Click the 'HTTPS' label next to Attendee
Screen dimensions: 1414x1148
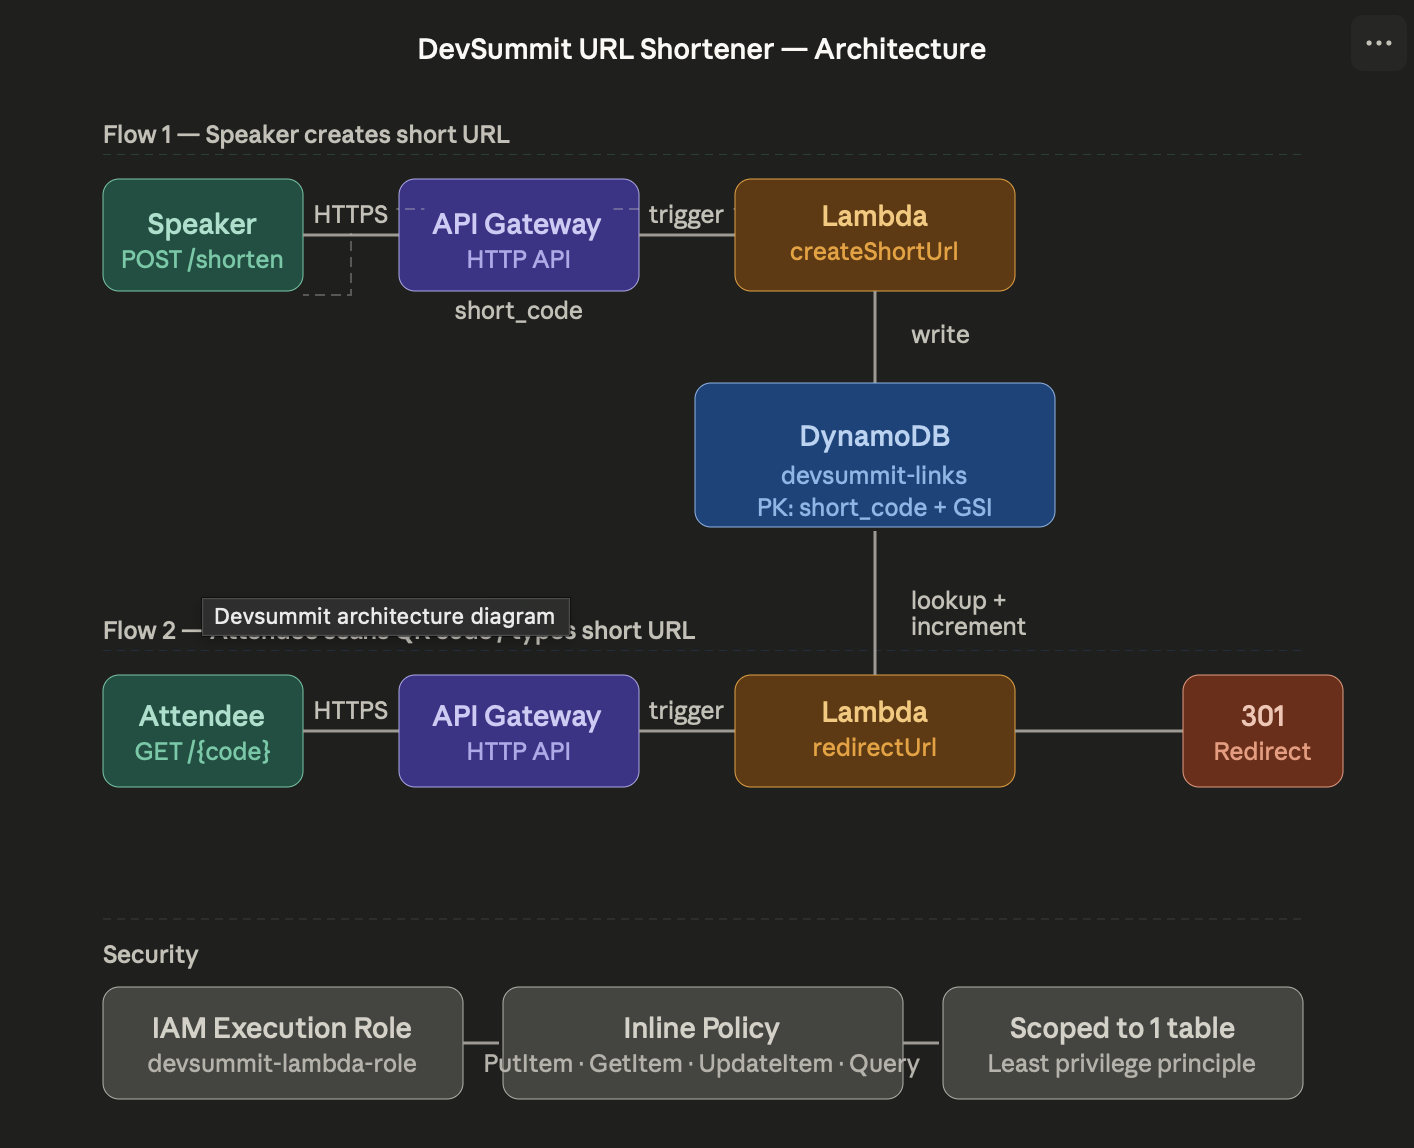tap(351, 710)
